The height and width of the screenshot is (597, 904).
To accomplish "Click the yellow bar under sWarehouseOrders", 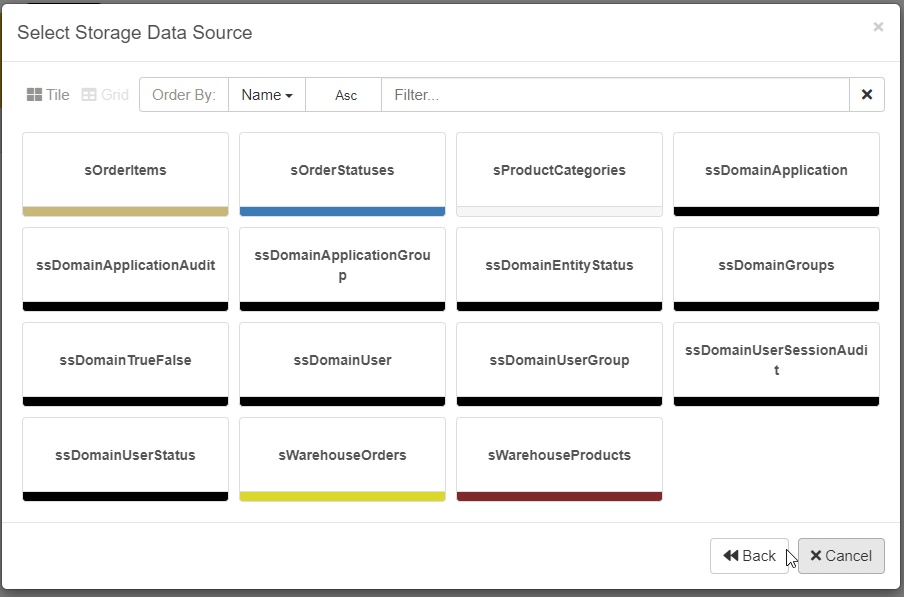I will pos(342,496).
